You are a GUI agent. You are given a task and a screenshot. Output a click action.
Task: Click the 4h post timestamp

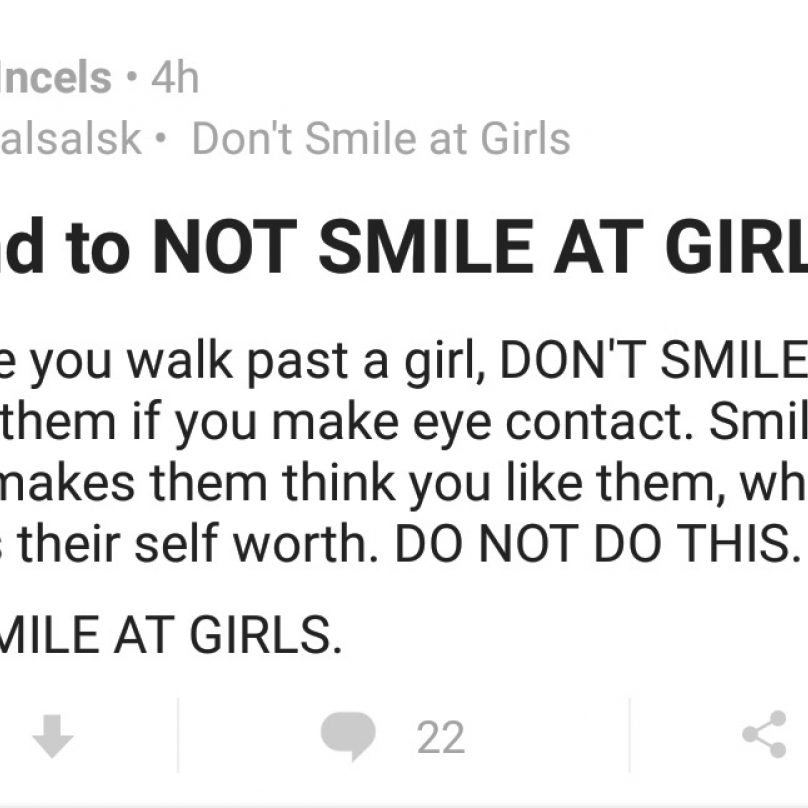pos(175,78)
